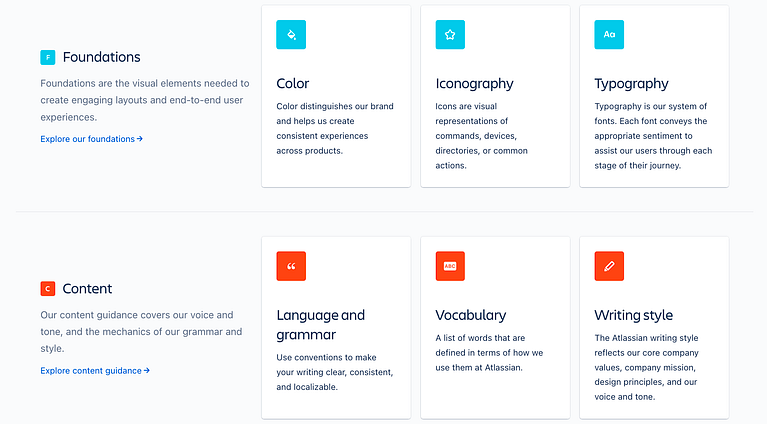Viewport: 767px width, 424px height.
Task: Open the Explore our foundations link
Action: 91,139
